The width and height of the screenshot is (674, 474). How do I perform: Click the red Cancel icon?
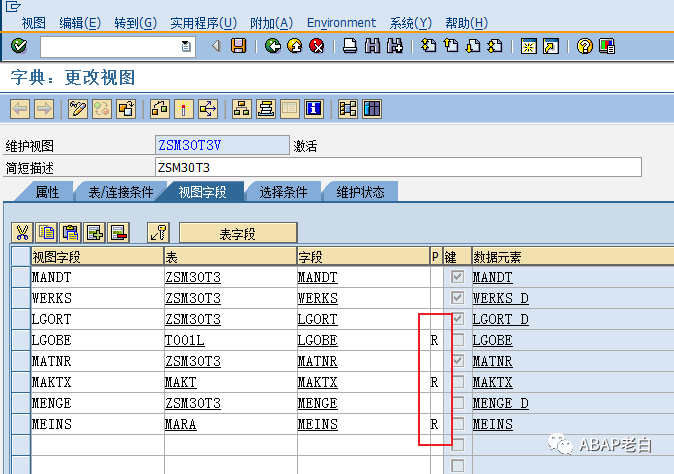pyautogui.click(x=317, y=46)
